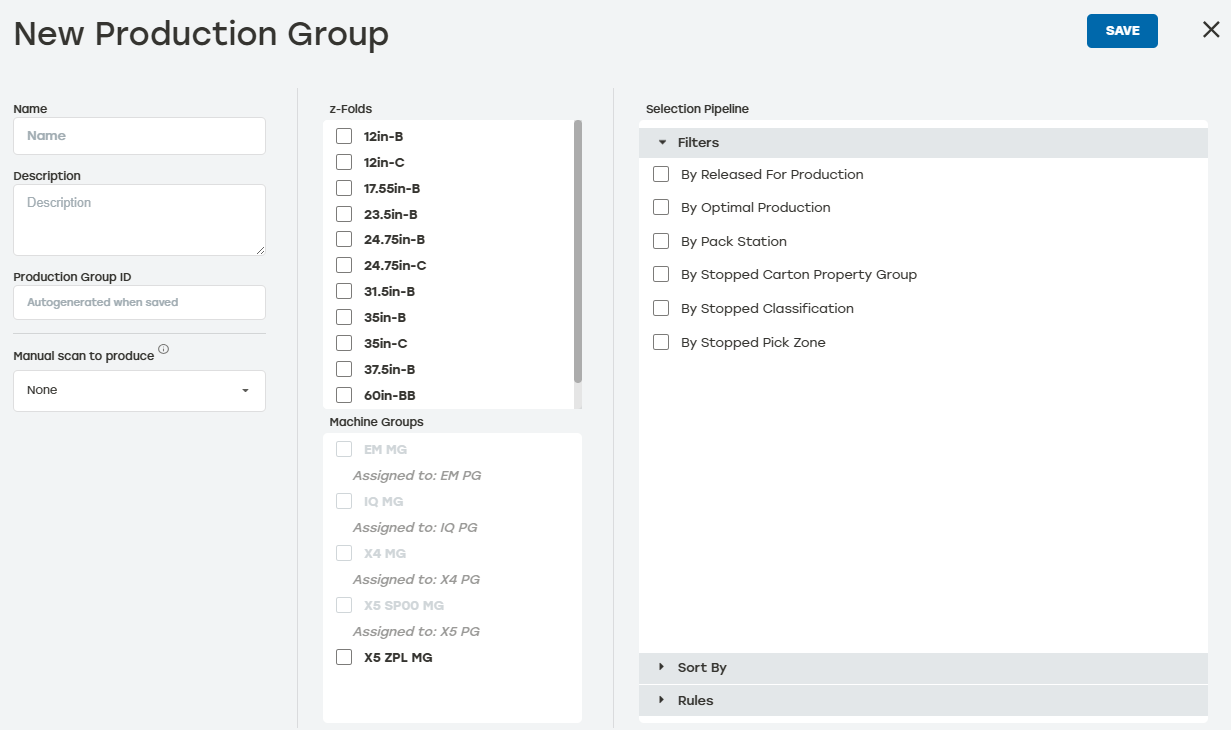Image resolution: width=1231 pixels, height=730 pixels.
Task: Click the info icon beside Manual scan to produce
Action: pyautogui.click(x=164, y=349)
